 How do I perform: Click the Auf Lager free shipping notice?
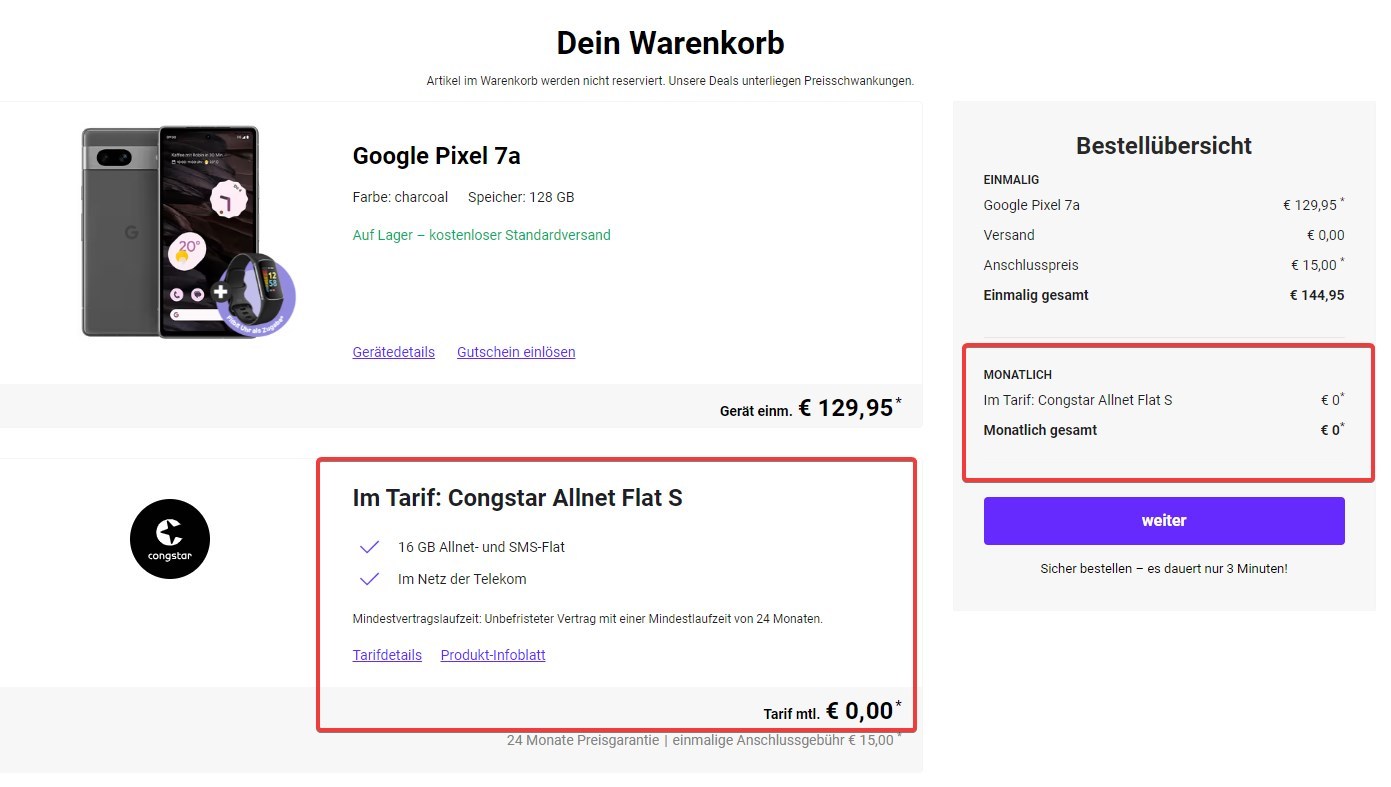point(481,235)
